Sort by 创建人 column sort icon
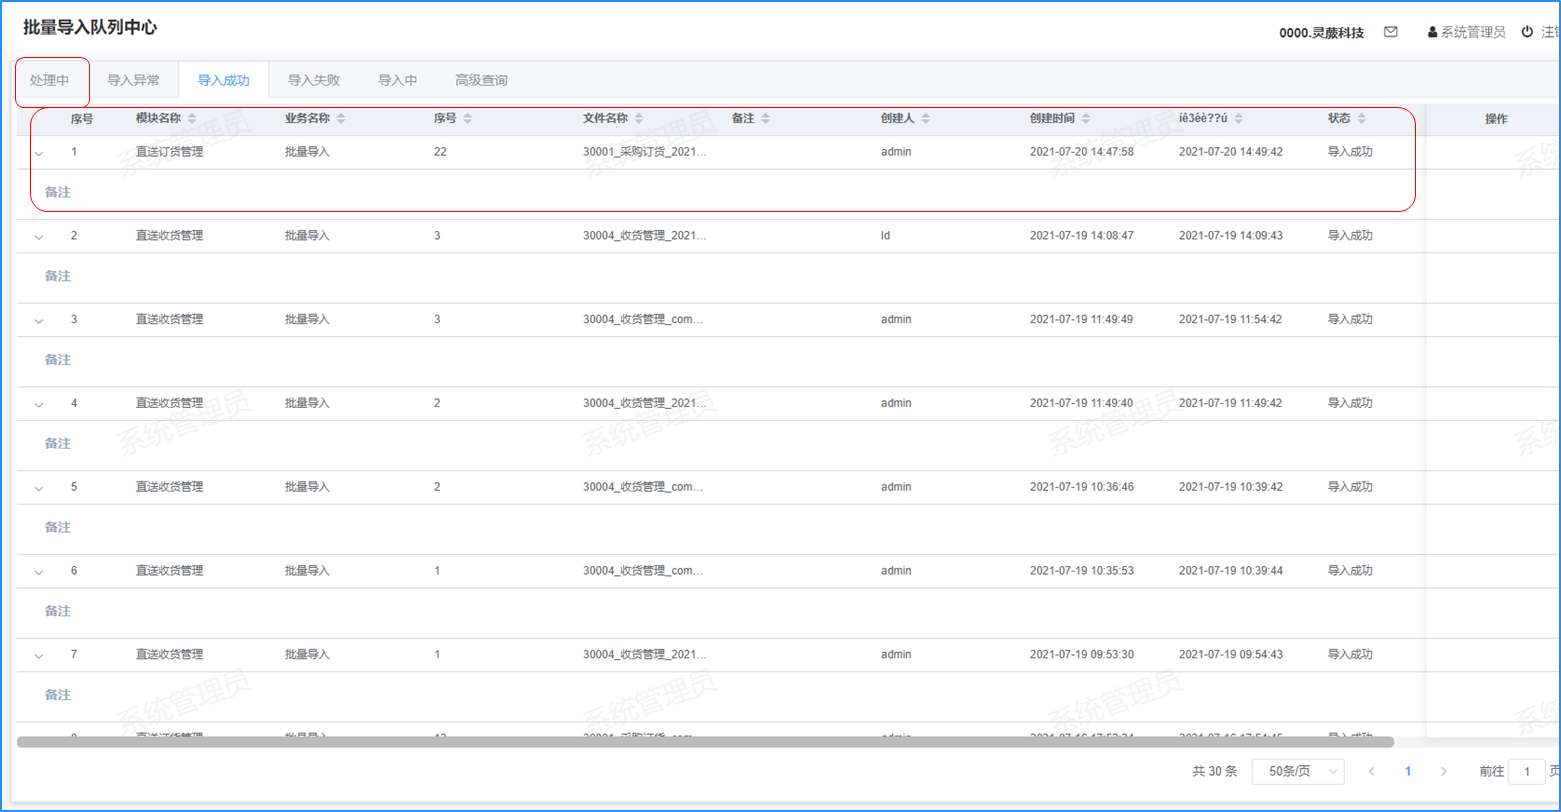 (926, 119)
